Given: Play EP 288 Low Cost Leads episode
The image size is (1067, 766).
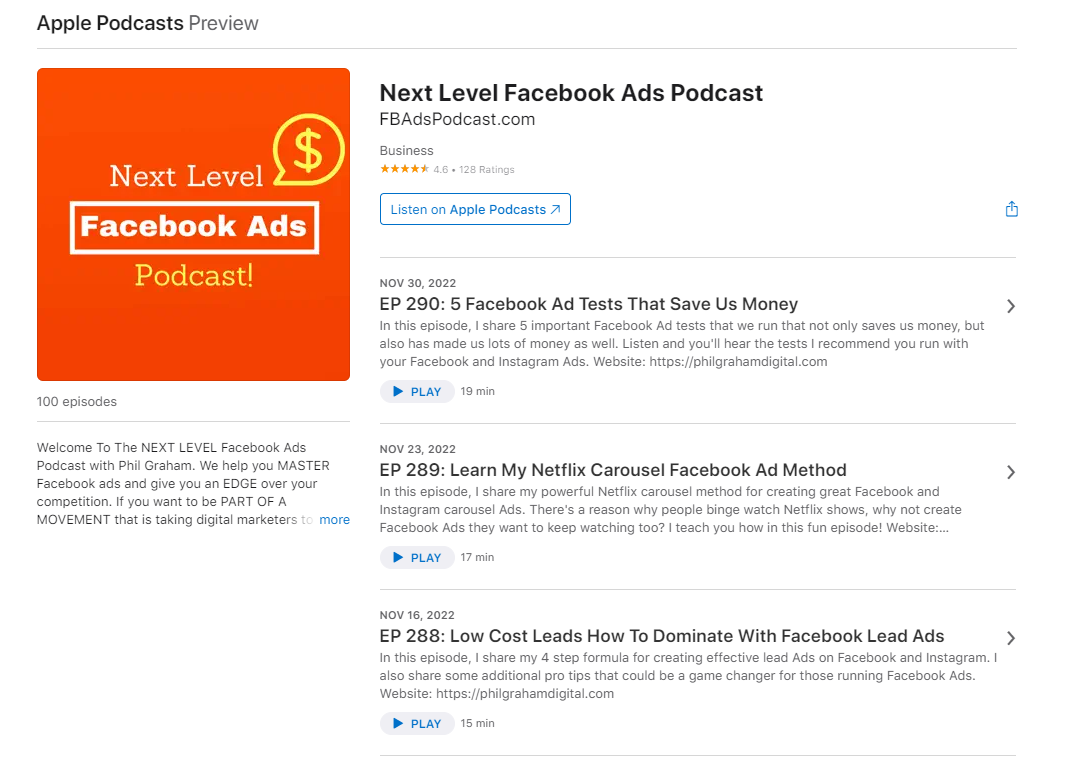Looking at the screenshot, I should [x=417, y=724].
